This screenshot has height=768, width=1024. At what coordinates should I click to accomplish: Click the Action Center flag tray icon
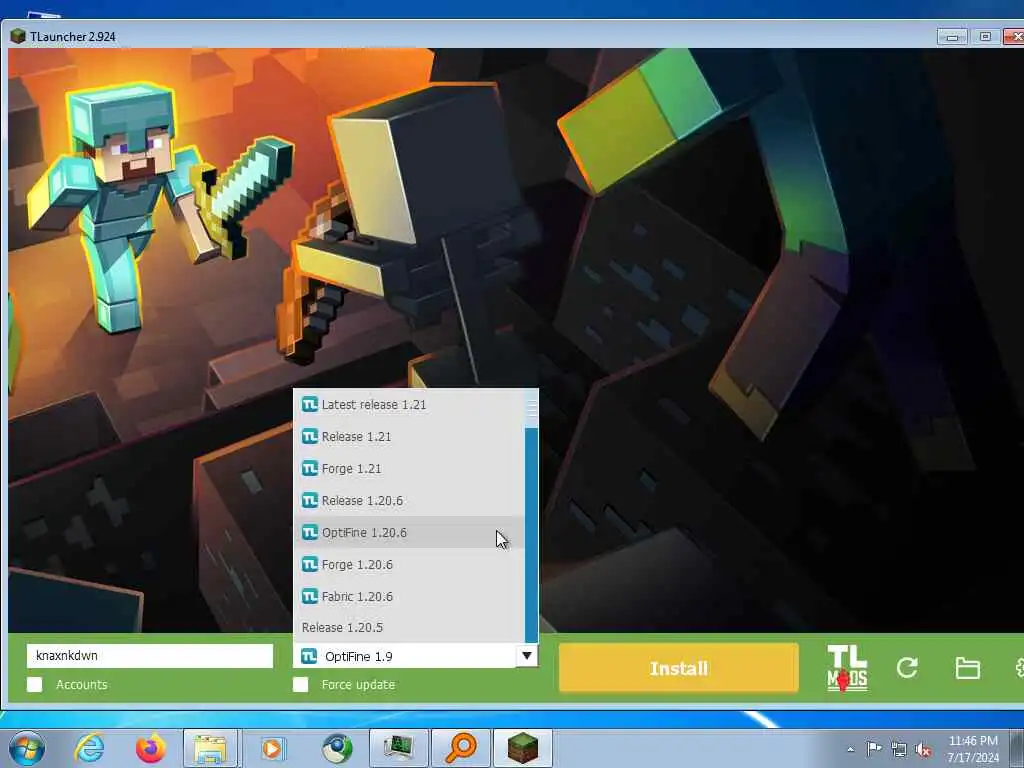tap(874, 748)
